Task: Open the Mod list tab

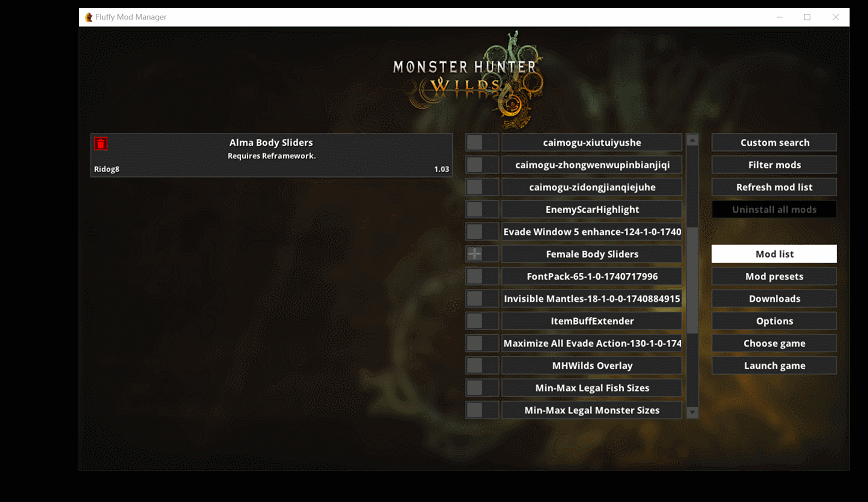Action: tap(774, 254)
